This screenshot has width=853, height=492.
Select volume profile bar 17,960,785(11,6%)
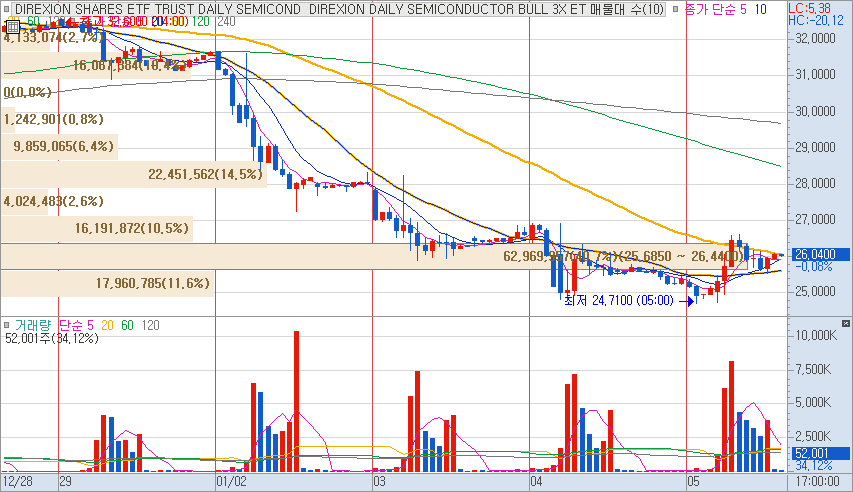[108, 283]
